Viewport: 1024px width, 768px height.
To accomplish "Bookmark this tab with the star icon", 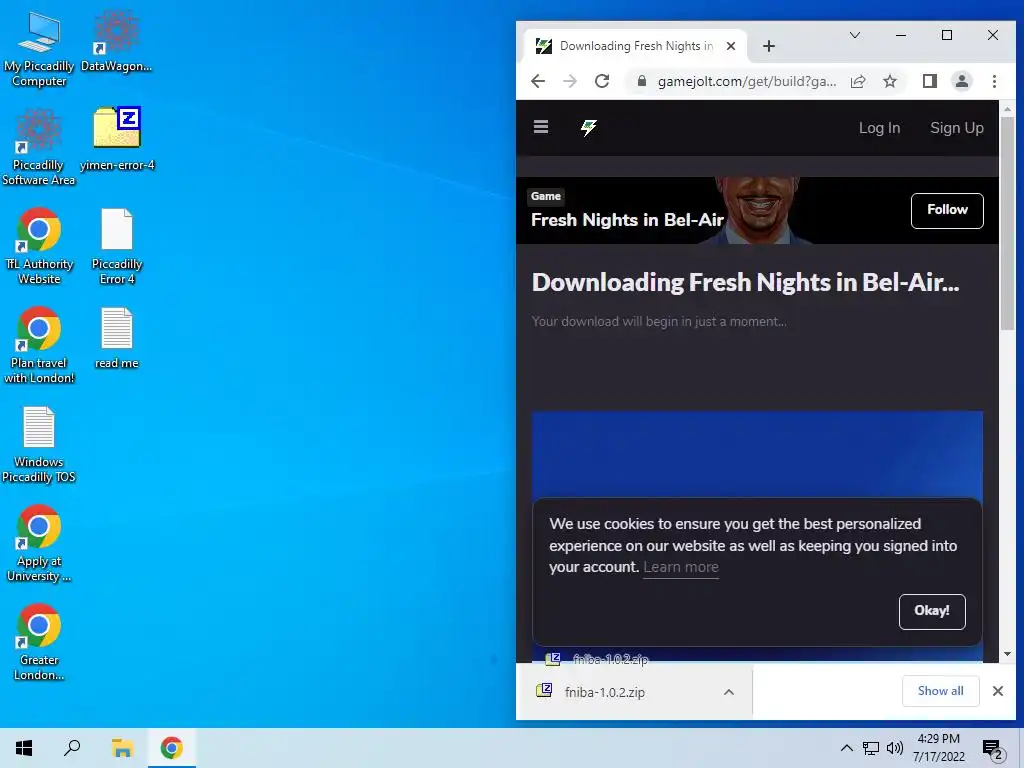I will tap(890, 81).
